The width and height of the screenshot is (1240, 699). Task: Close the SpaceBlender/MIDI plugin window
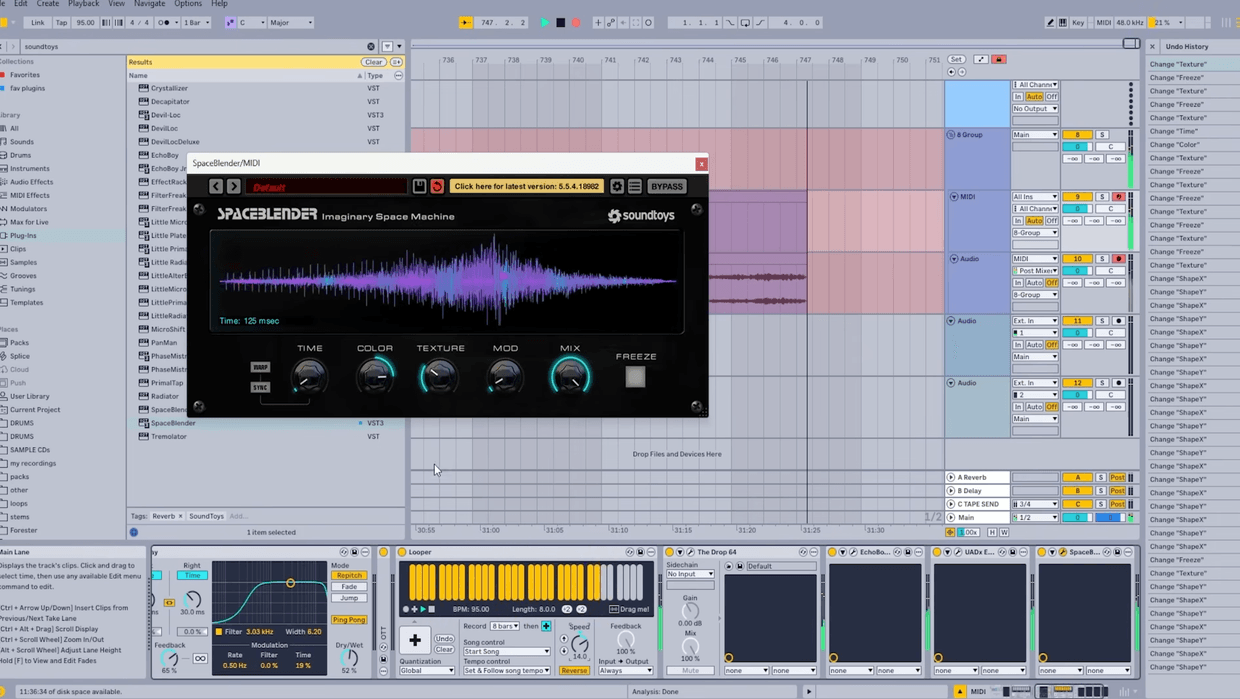point(701,164)
